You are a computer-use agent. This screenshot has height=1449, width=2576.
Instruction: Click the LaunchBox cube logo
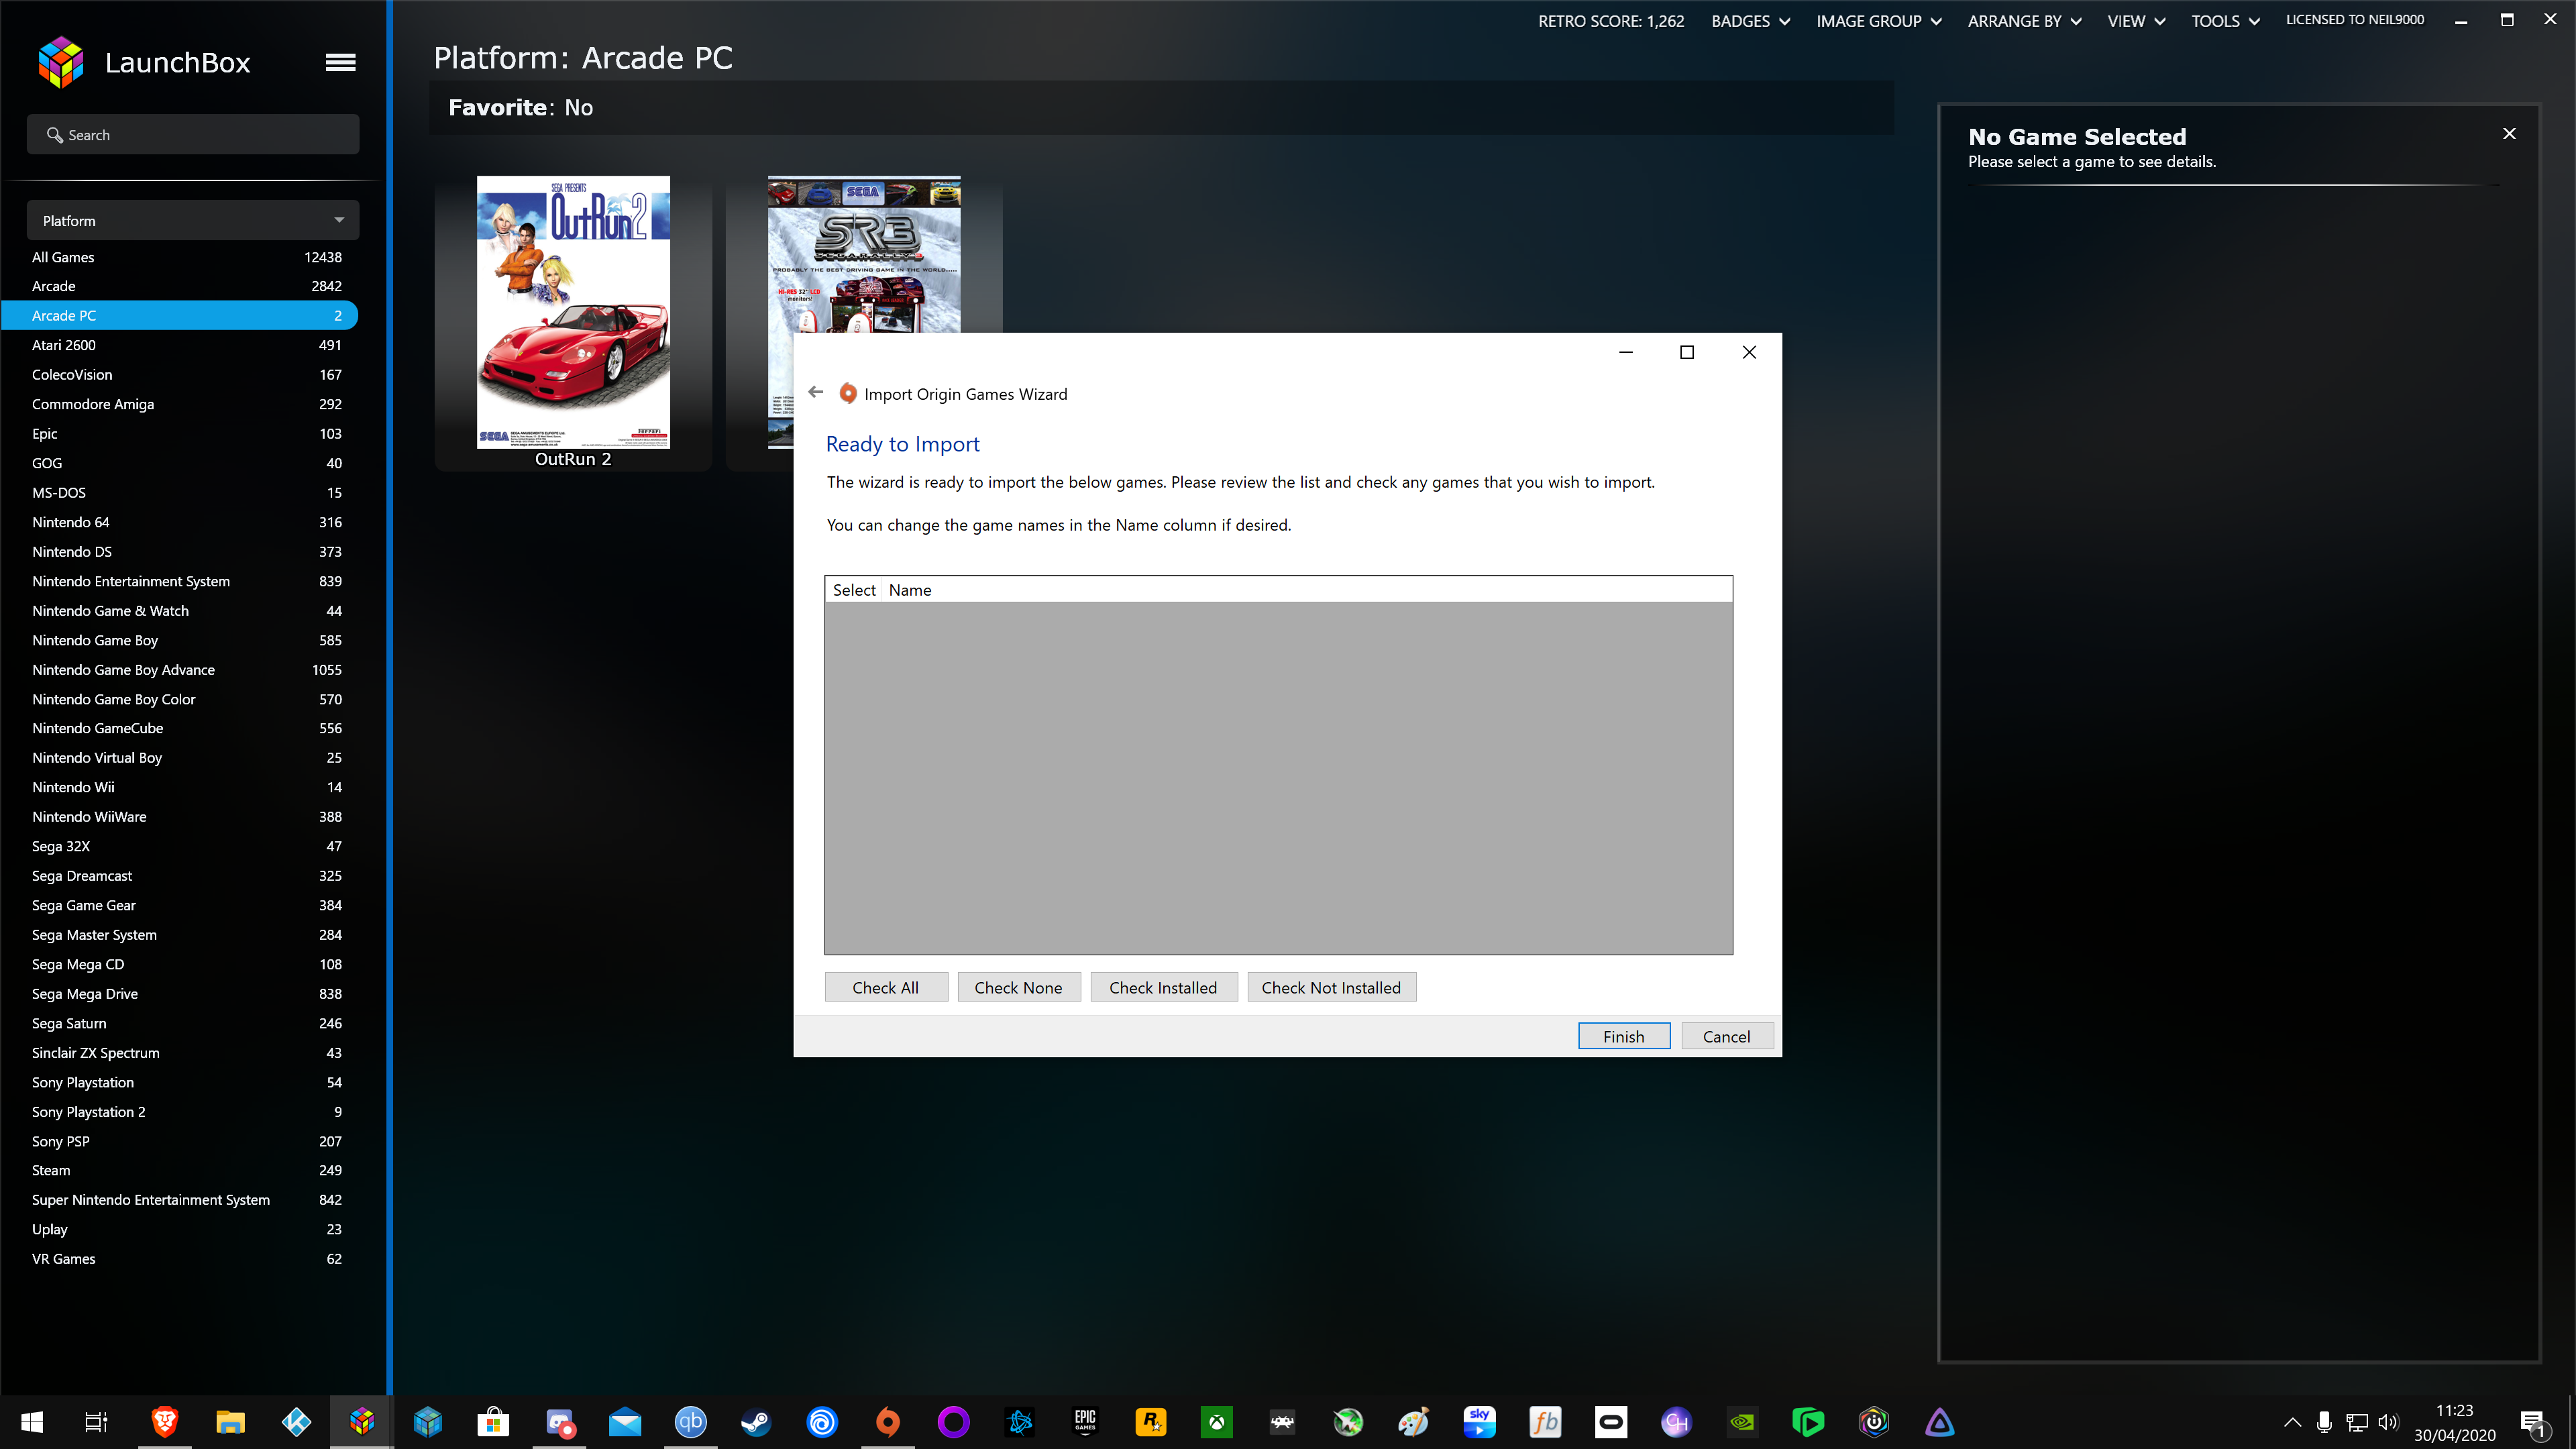(61, 62)
